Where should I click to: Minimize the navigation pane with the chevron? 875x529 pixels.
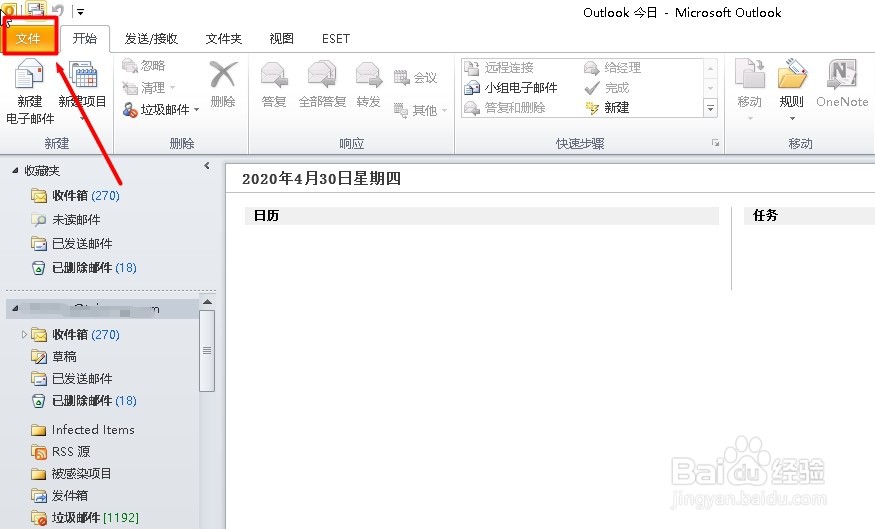click(207, 166)
